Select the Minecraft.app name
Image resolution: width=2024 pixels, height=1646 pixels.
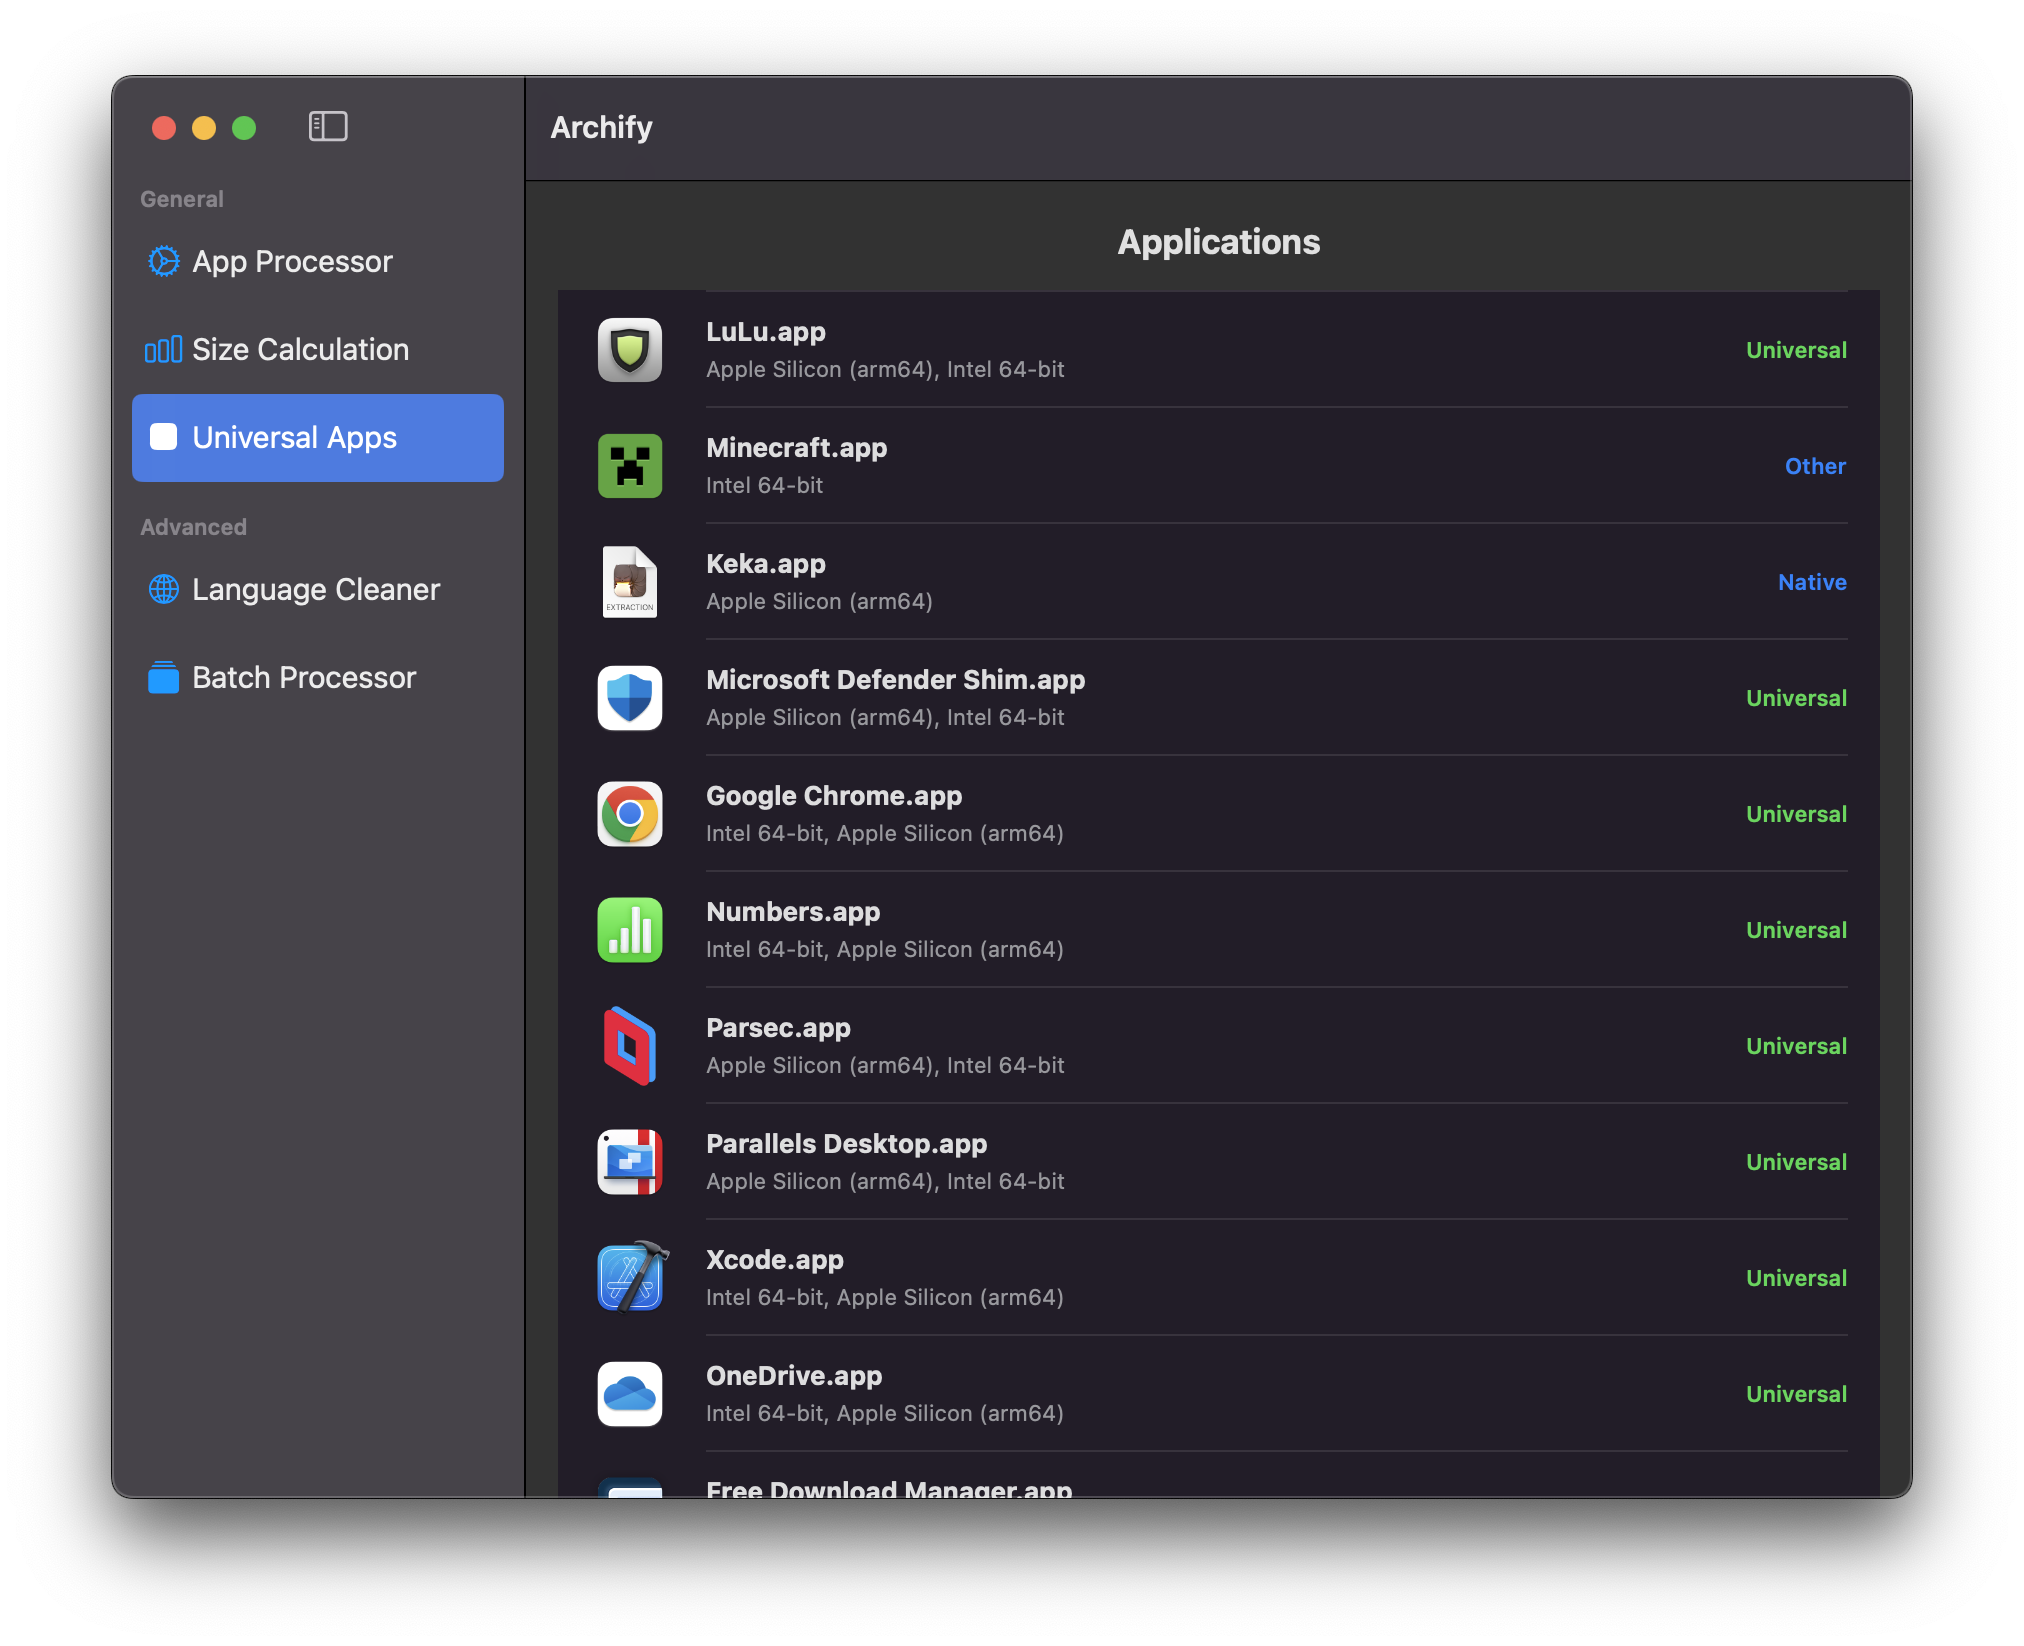click(x=797, y=448)
